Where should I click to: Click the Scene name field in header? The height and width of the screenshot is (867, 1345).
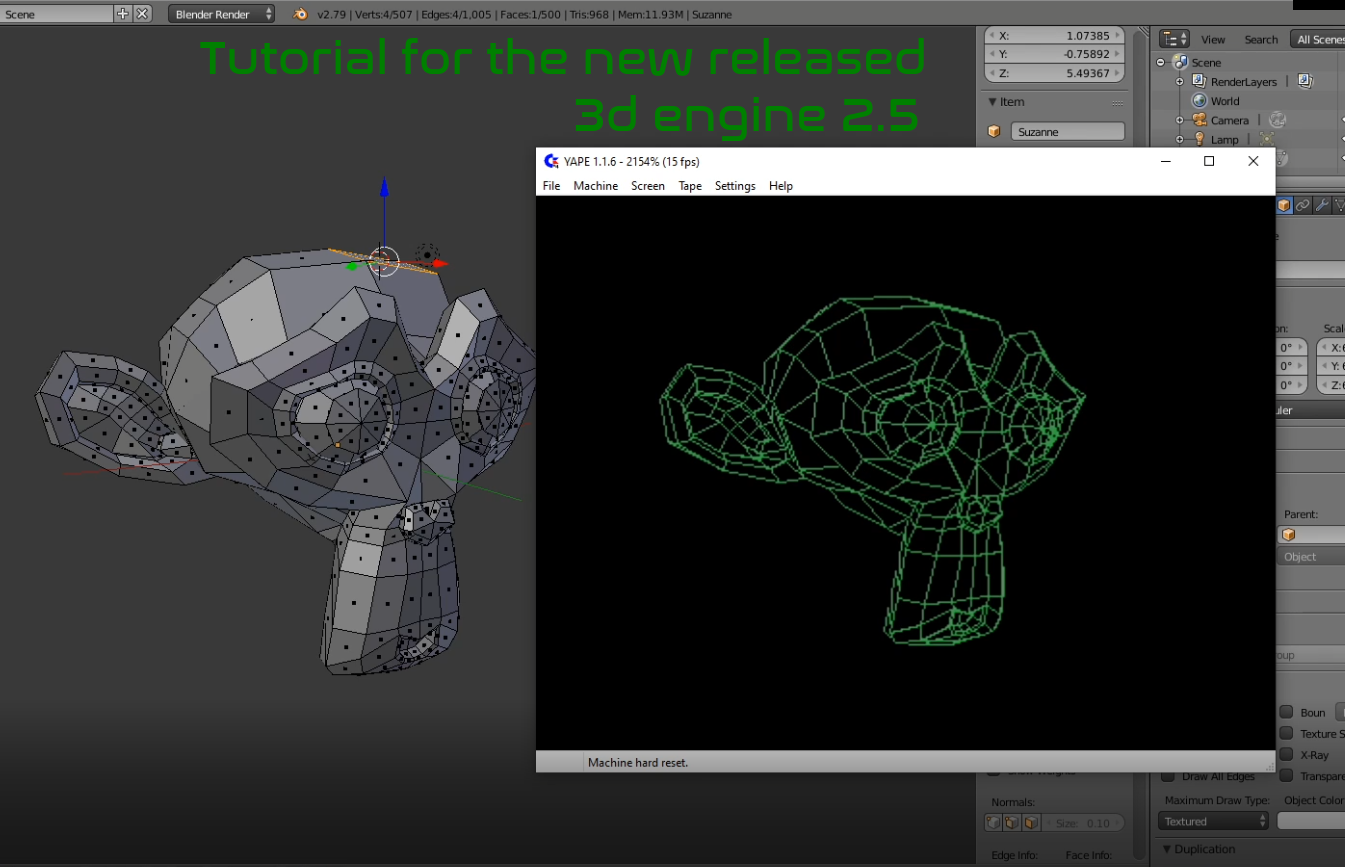click(57, 14)
